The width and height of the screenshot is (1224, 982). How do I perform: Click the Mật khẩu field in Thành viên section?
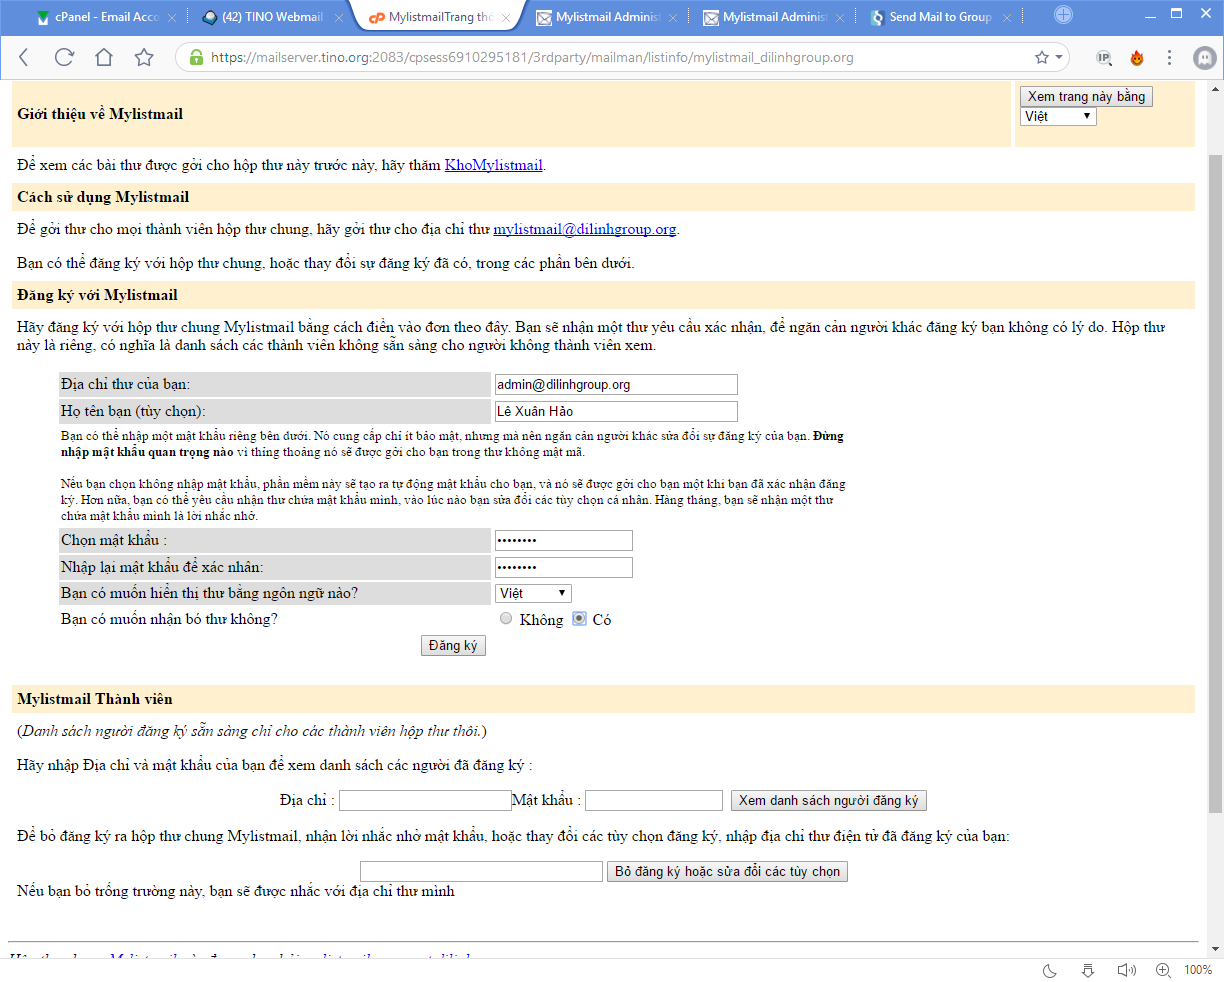(x=654, y=800)
